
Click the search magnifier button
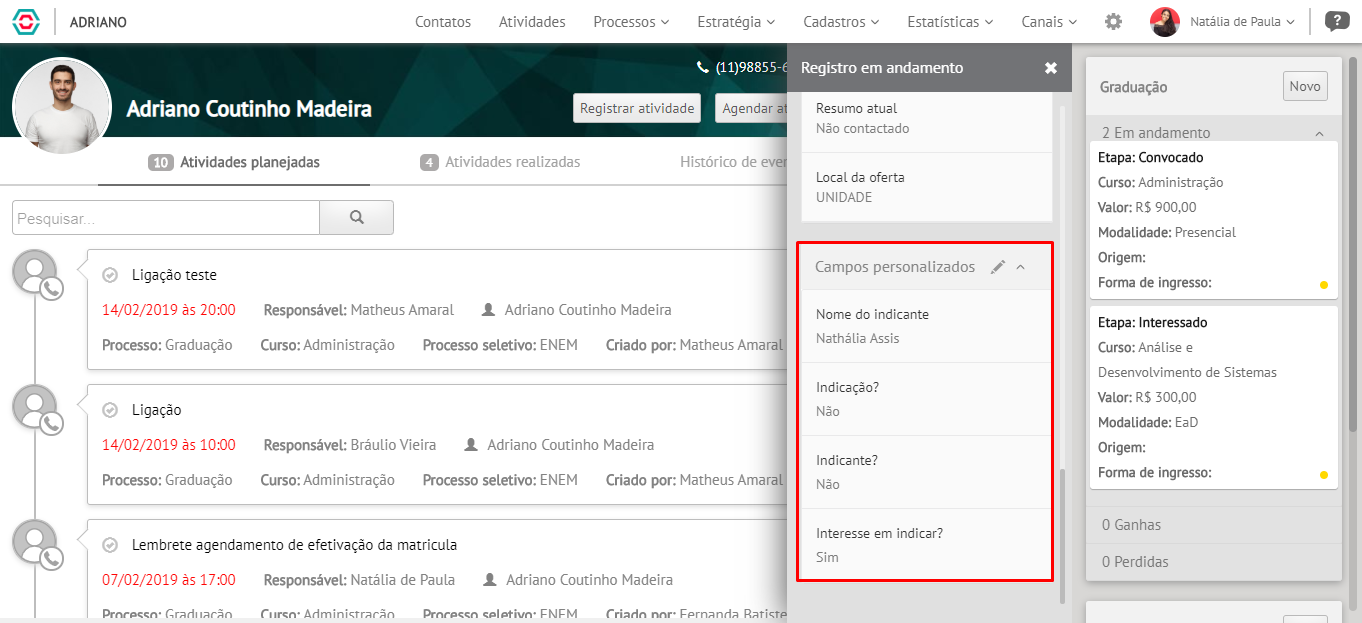[x=356, y=217]
